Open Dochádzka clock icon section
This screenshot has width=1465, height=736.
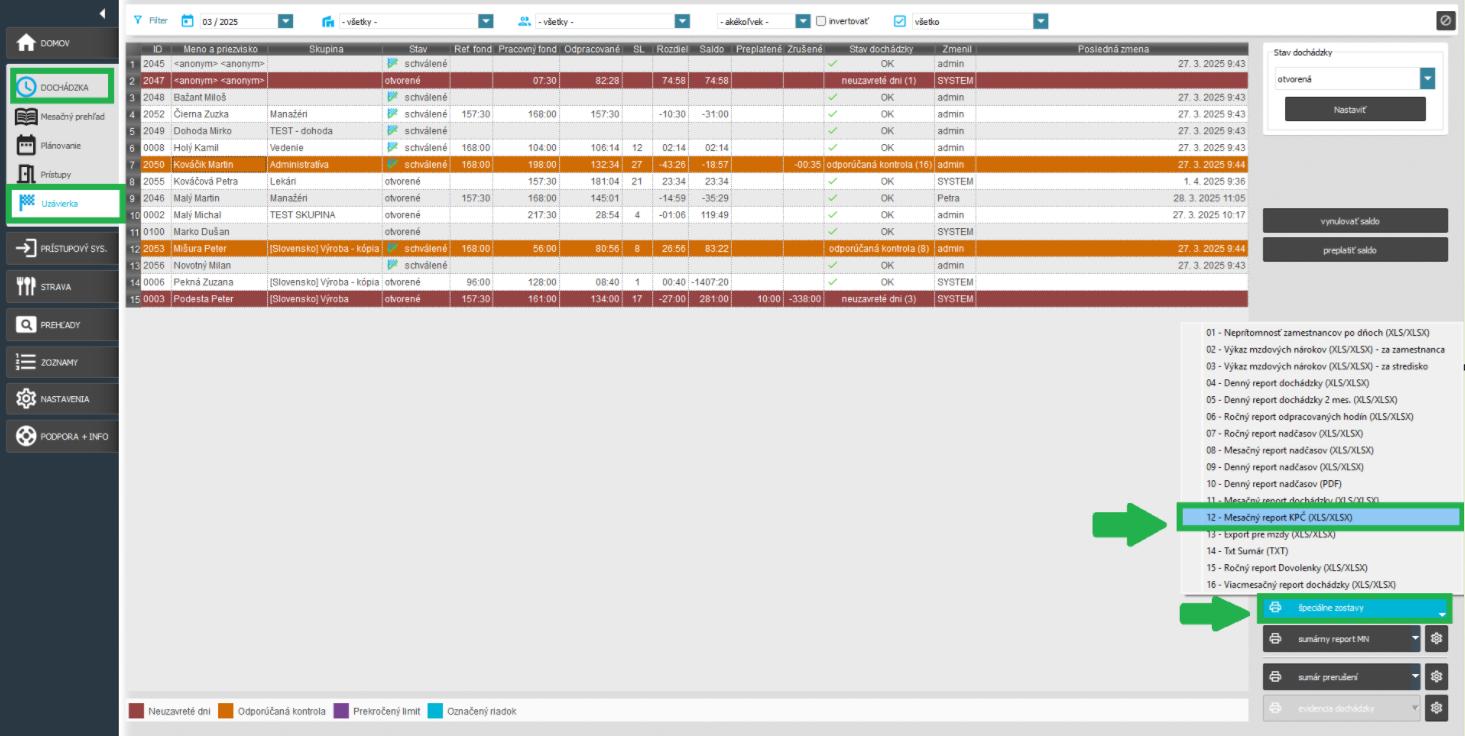coord(27,87)
